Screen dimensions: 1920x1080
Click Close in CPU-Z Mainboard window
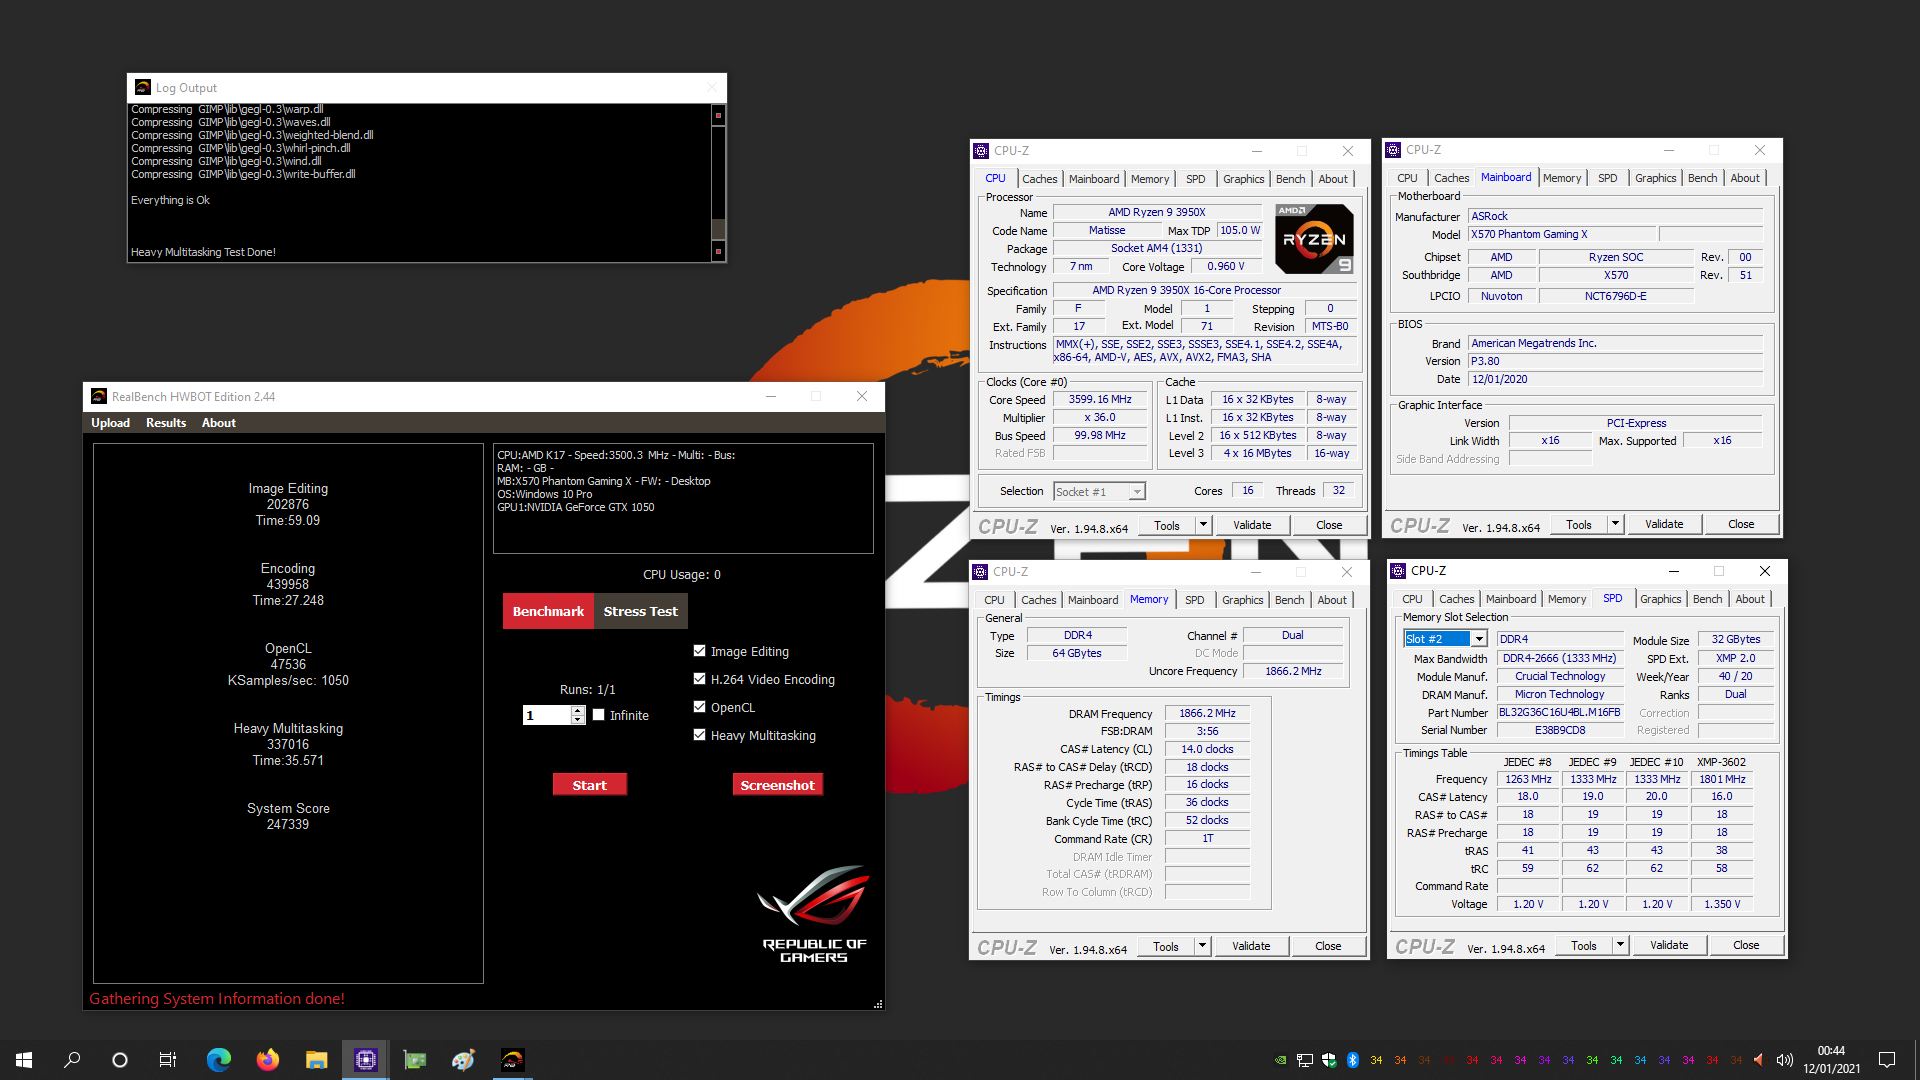(1741, 524)
